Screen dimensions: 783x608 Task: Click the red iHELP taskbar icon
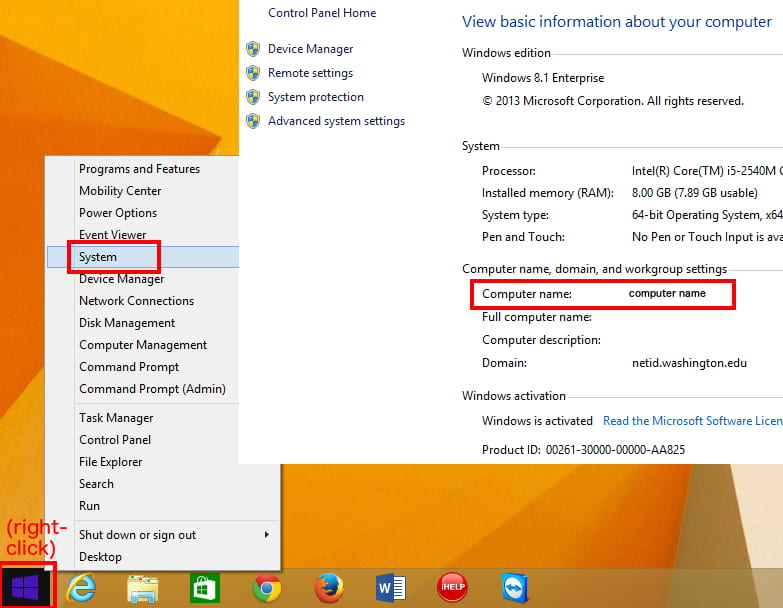(x=452, y=588)
